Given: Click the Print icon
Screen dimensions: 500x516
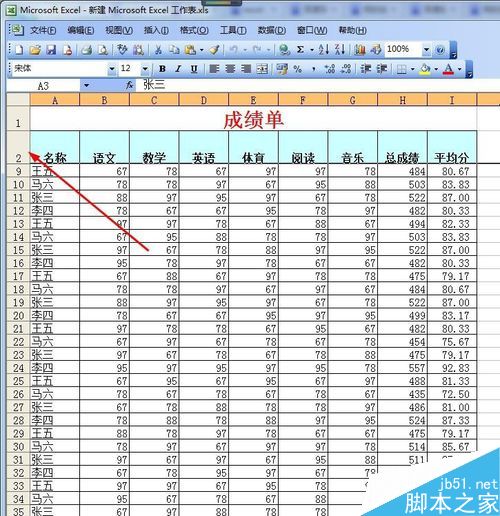Looking at the screenshot, I should coord(87,50).
